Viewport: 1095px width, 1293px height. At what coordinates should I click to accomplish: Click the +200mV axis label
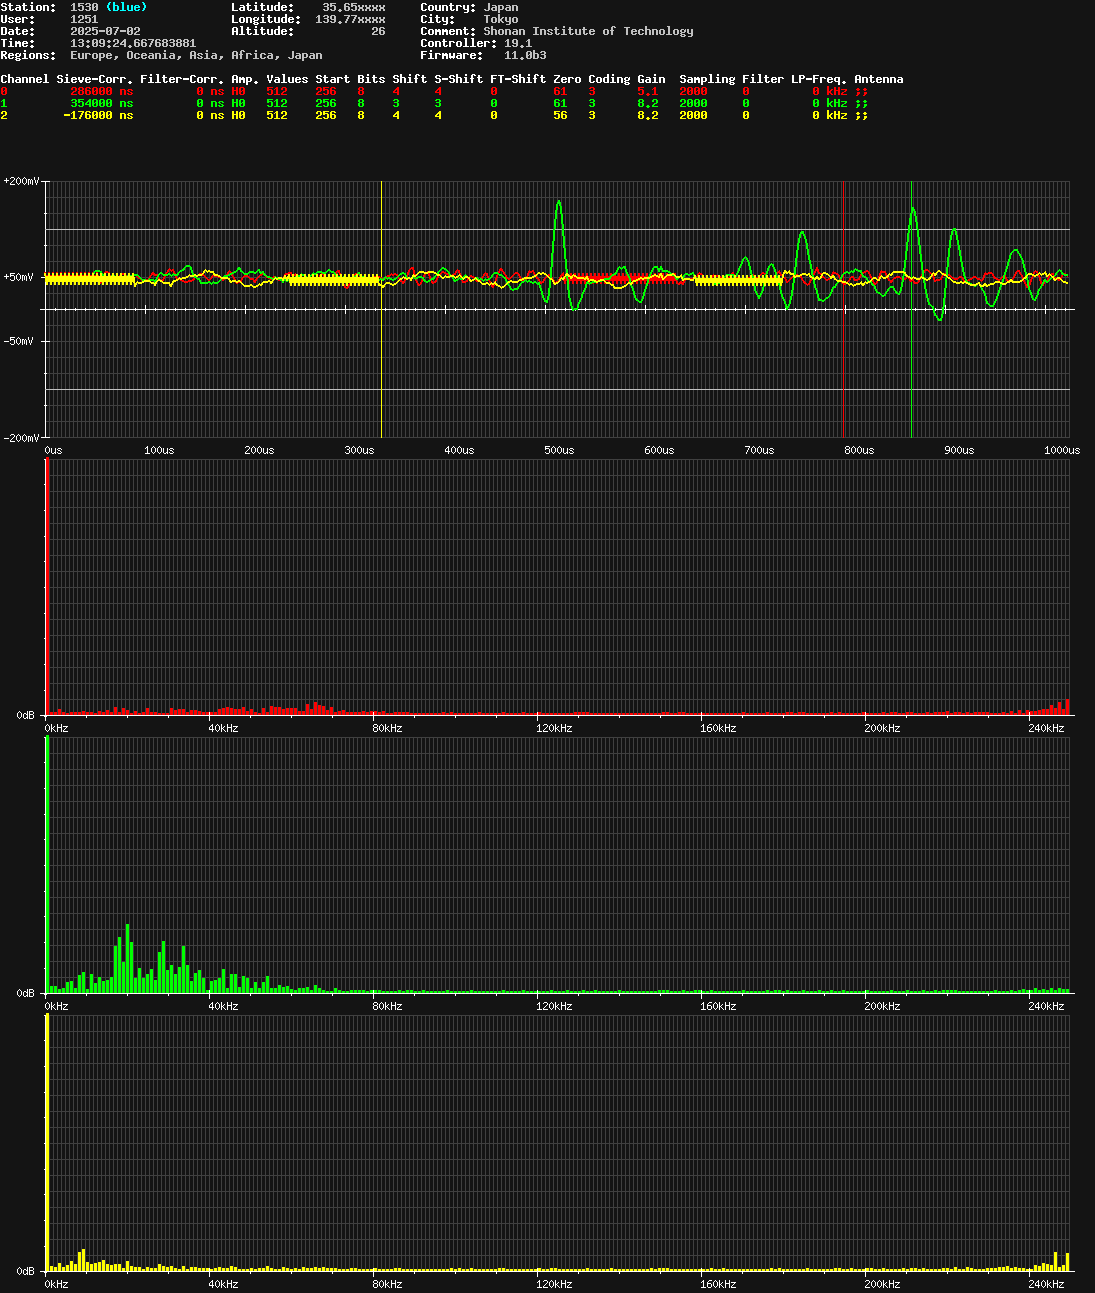coord(21,181)
